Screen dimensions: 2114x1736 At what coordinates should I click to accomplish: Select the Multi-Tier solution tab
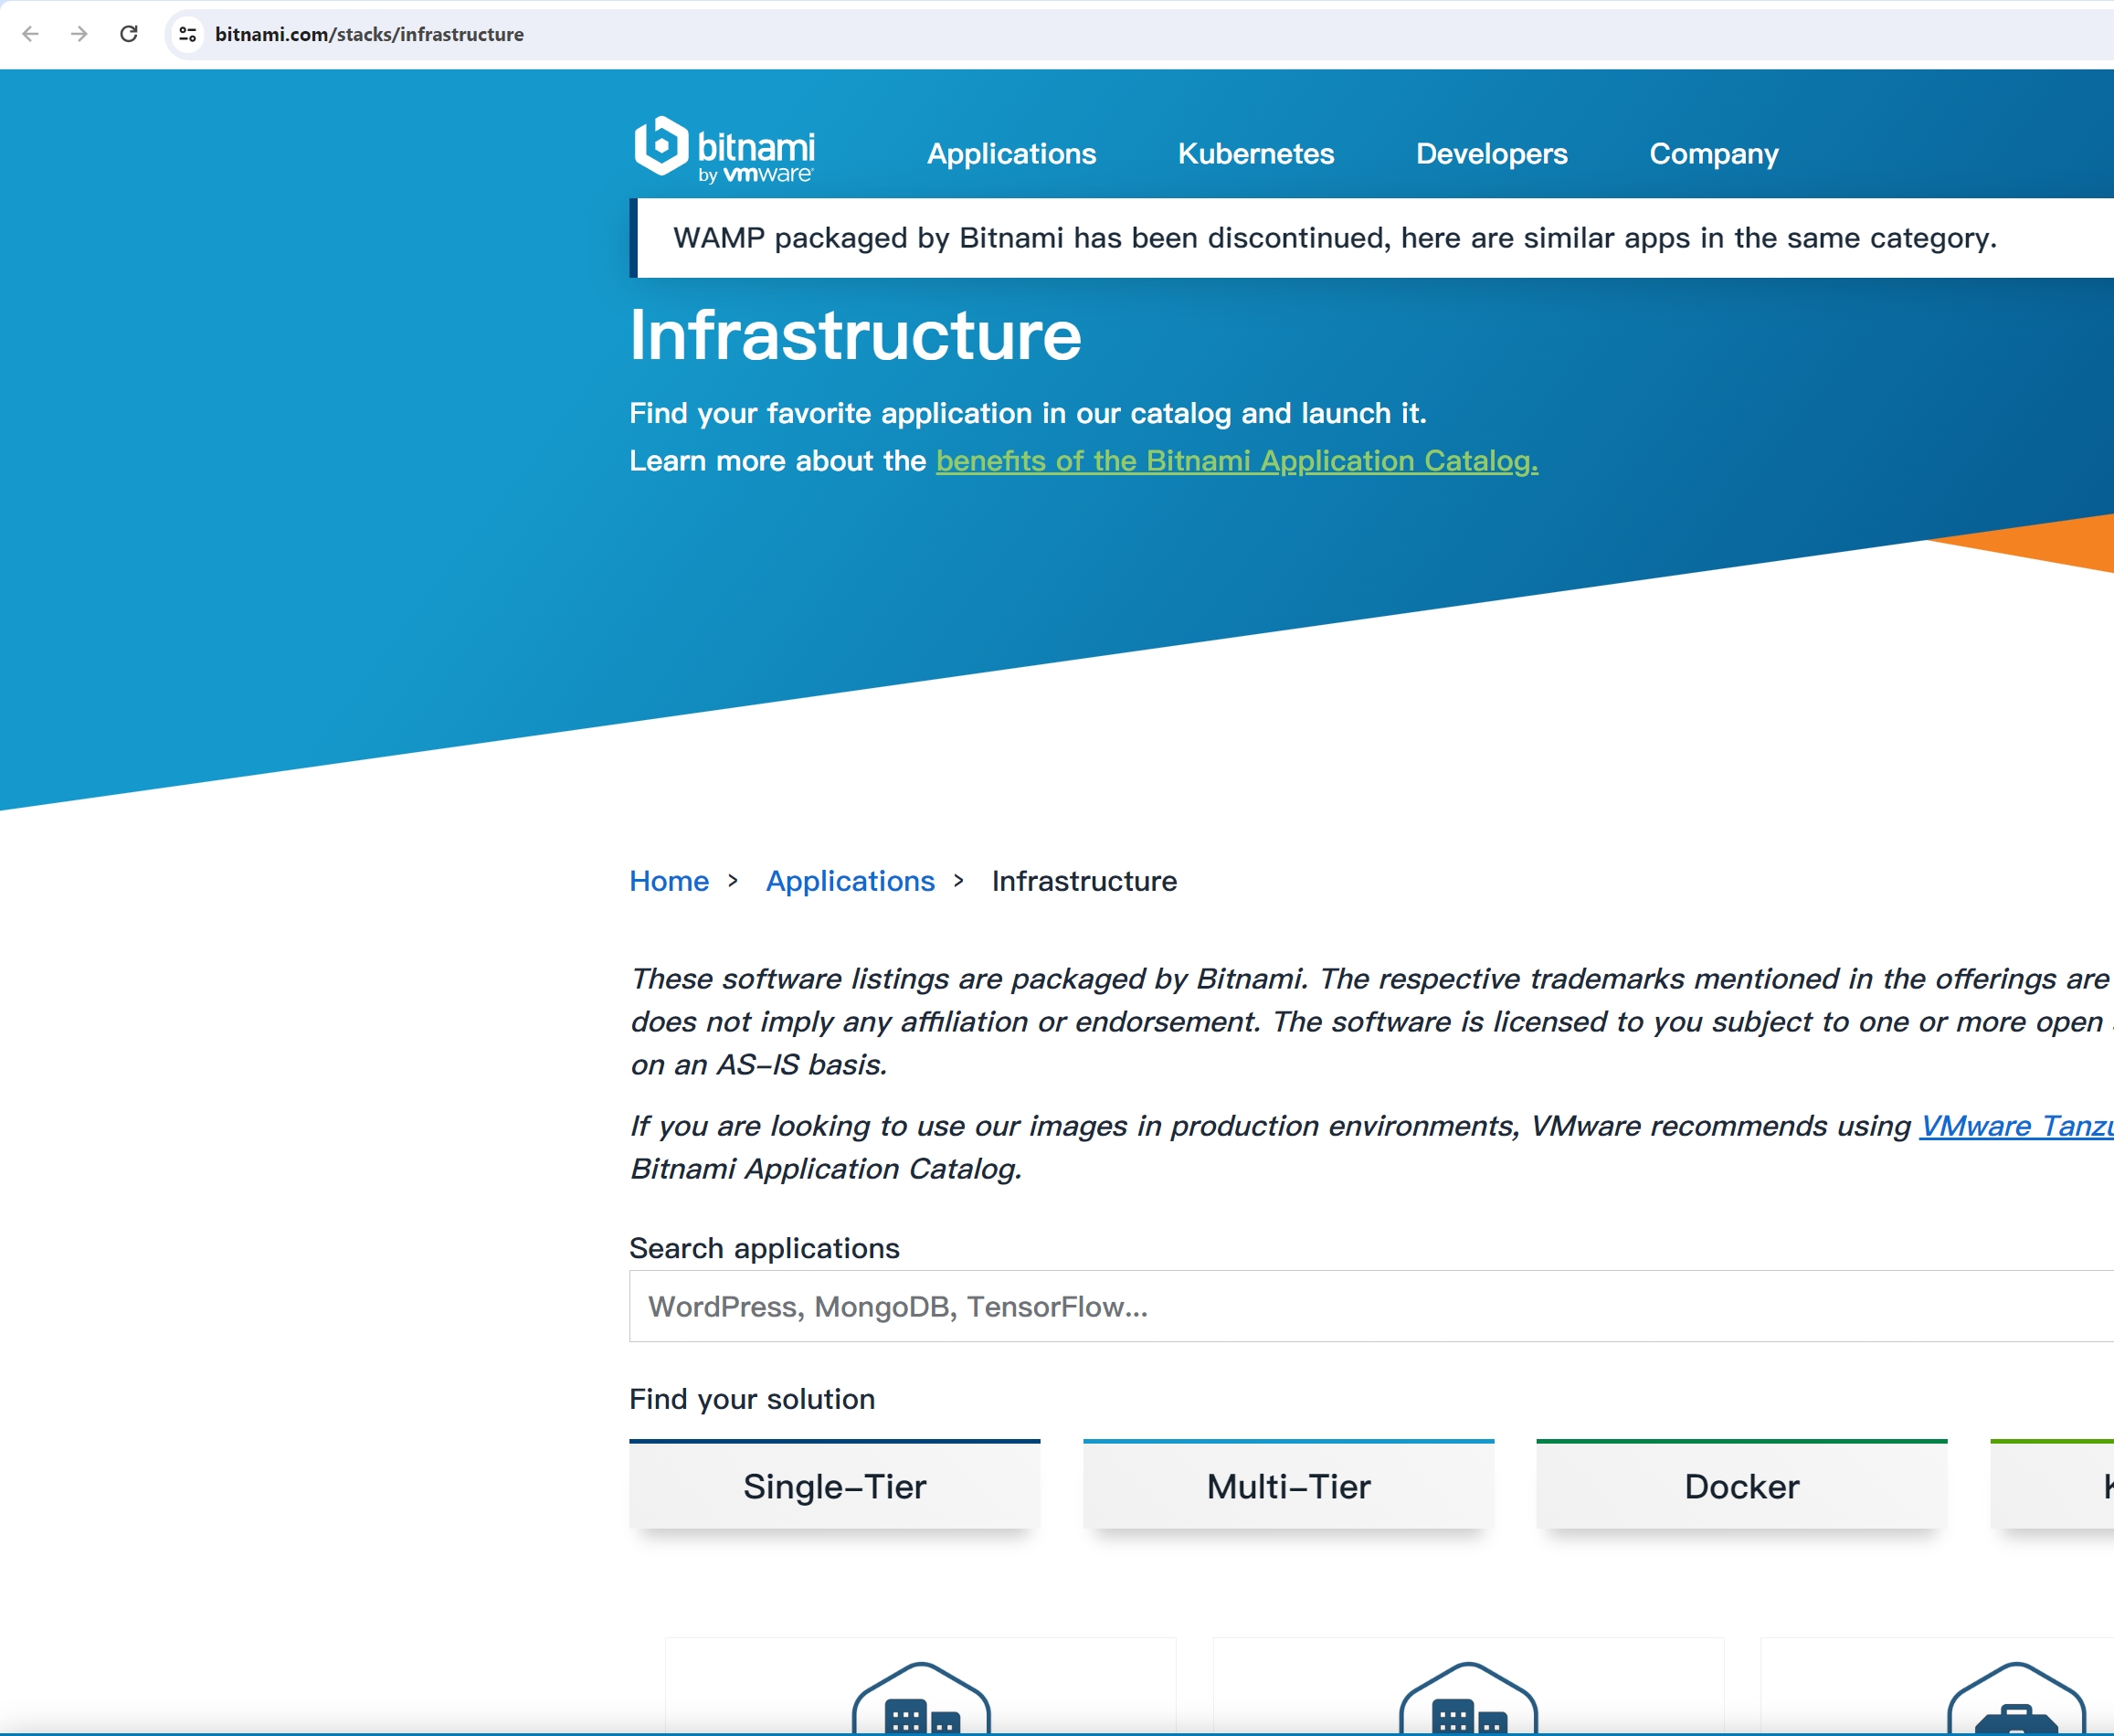pyautogui.click(x=1289, y=1485)
